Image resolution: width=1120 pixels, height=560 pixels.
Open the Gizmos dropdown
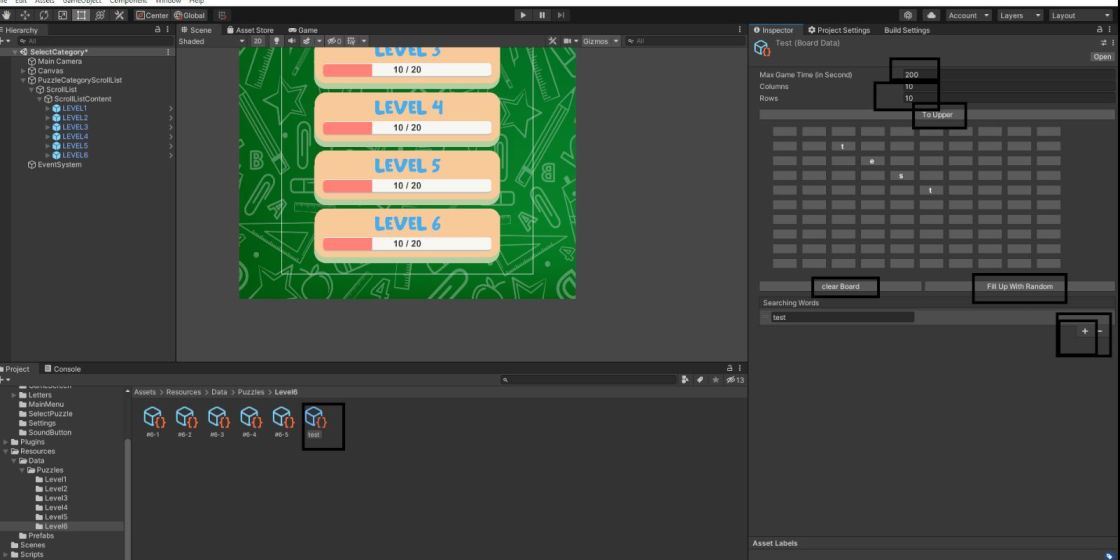click(600, 41)
